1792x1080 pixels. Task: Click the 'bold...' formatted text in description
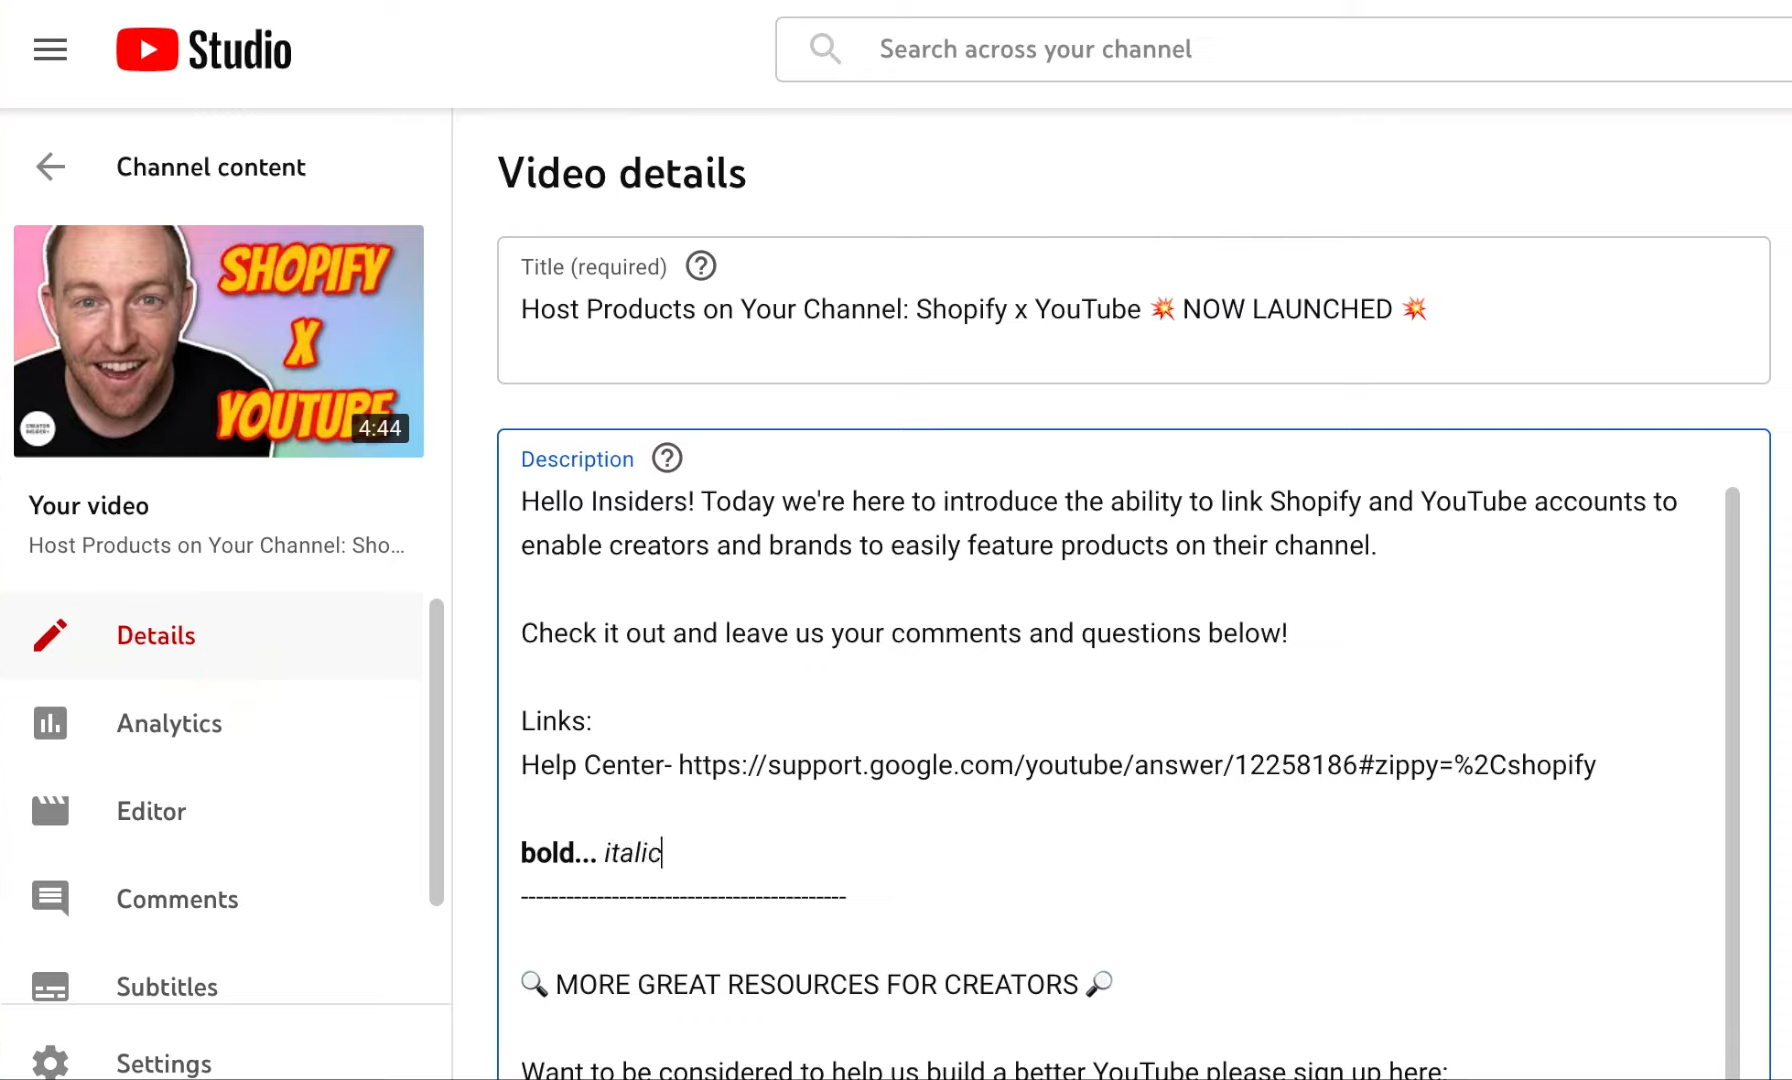(x=558, y=853)
